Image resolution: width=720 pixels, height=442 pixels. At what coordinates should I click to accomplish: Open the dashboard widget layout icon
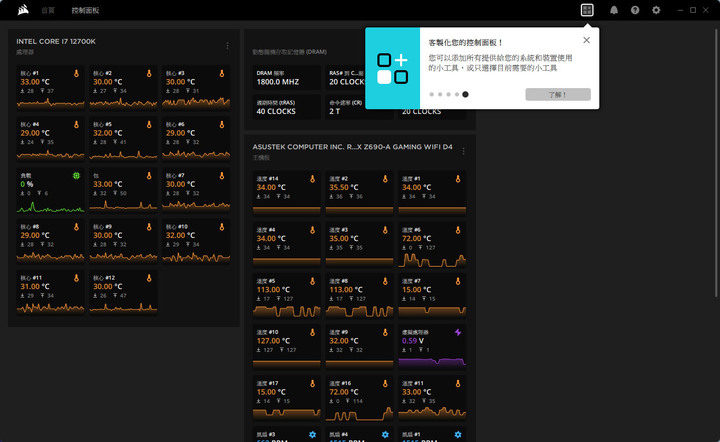[587, 10]
